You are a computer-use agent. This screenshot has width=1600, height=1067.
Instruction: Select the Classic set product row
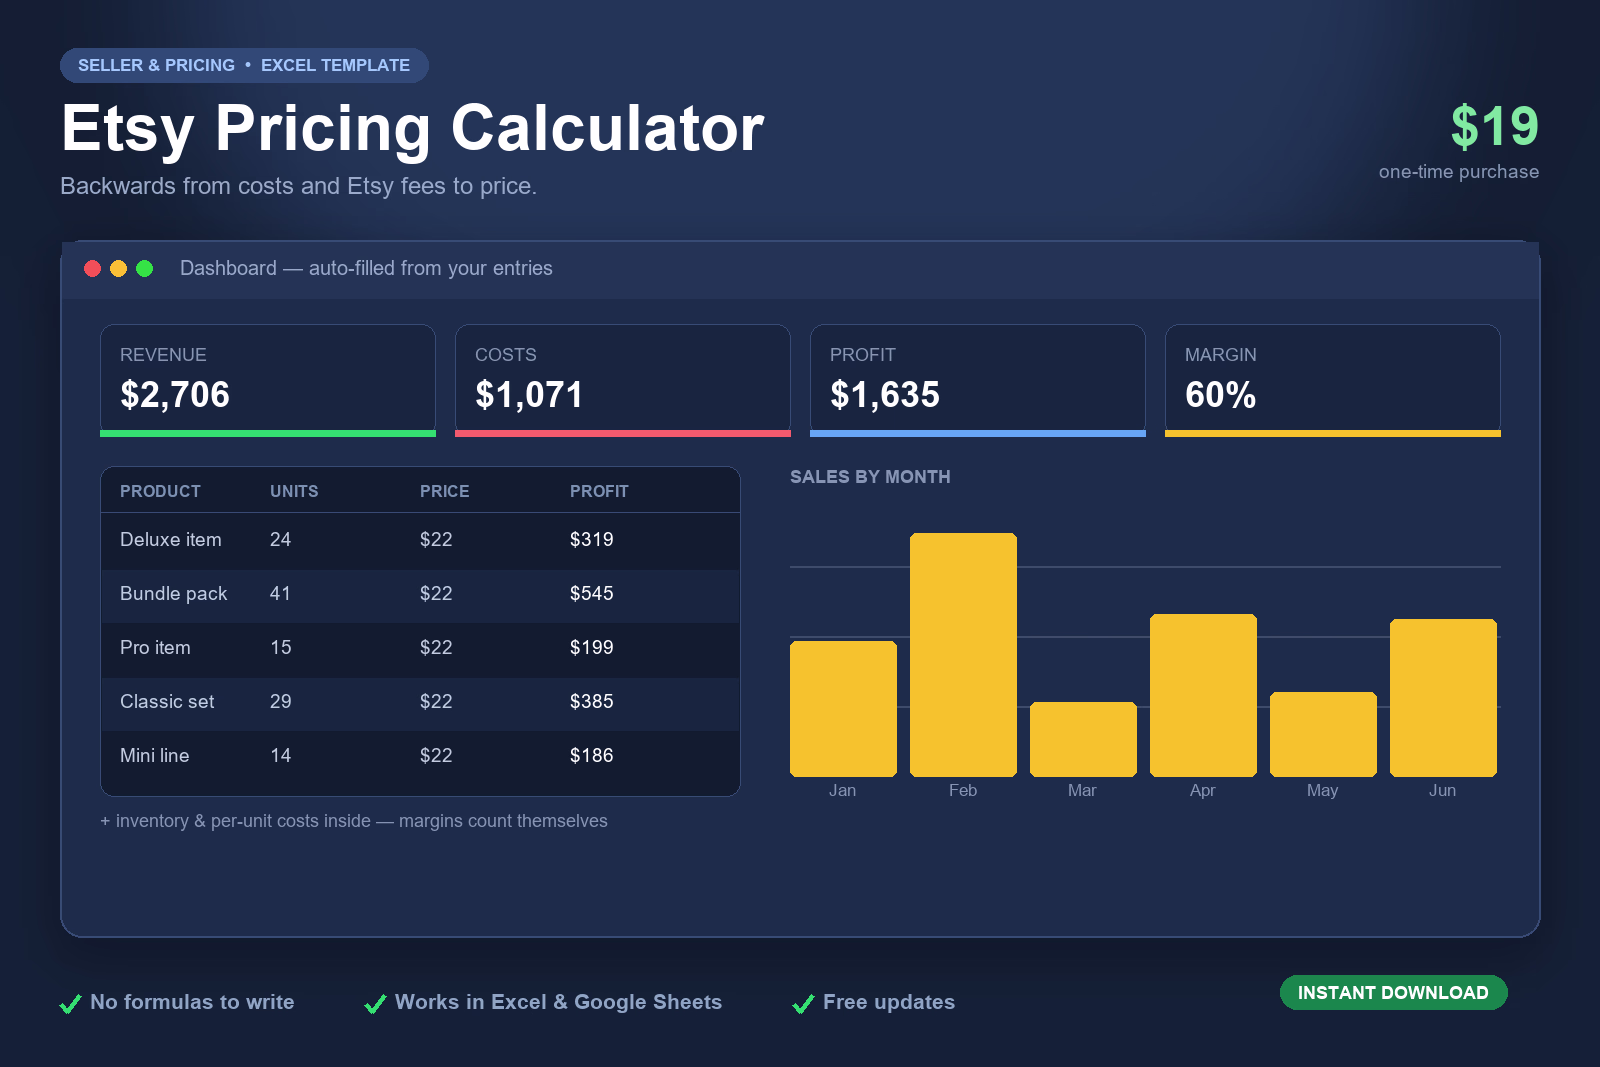pyautogui.click(x=420, y=702)
